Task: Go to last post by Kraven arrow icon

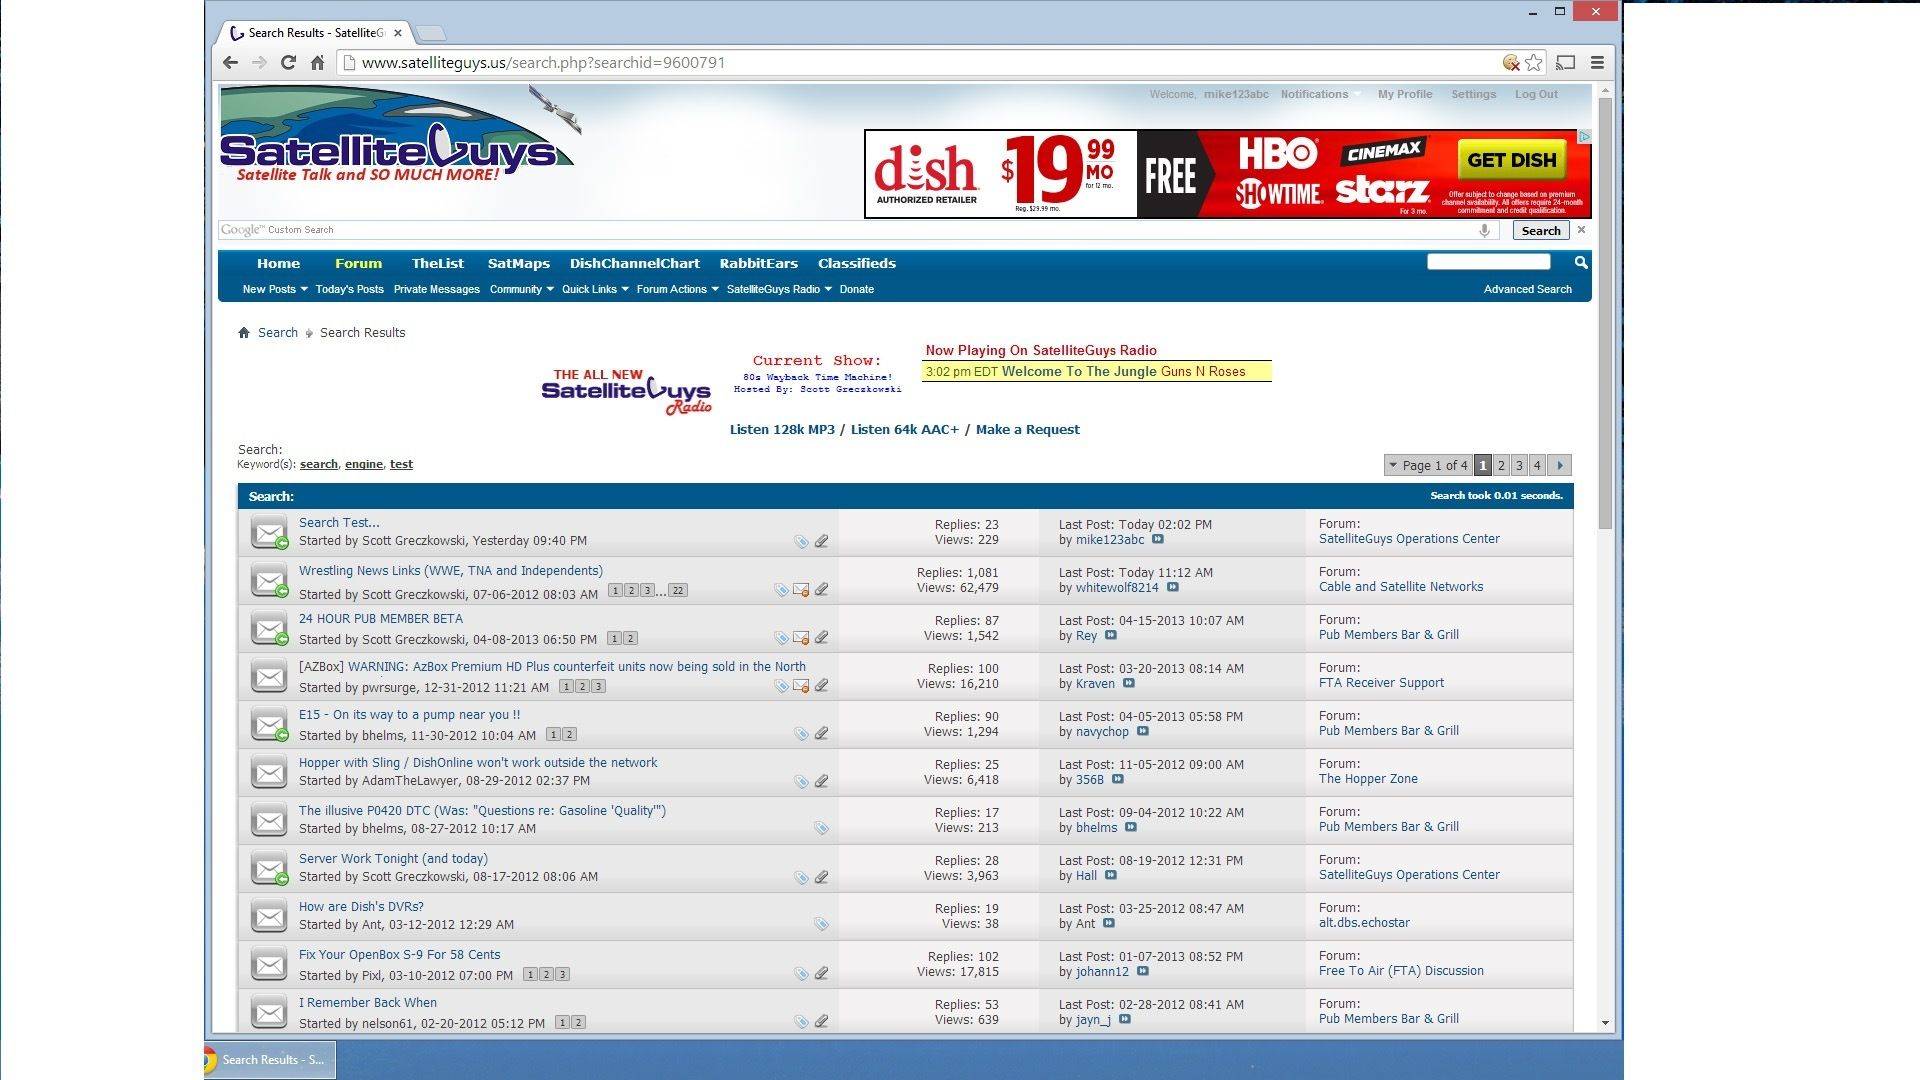Action: click(x=1128, y=683)
